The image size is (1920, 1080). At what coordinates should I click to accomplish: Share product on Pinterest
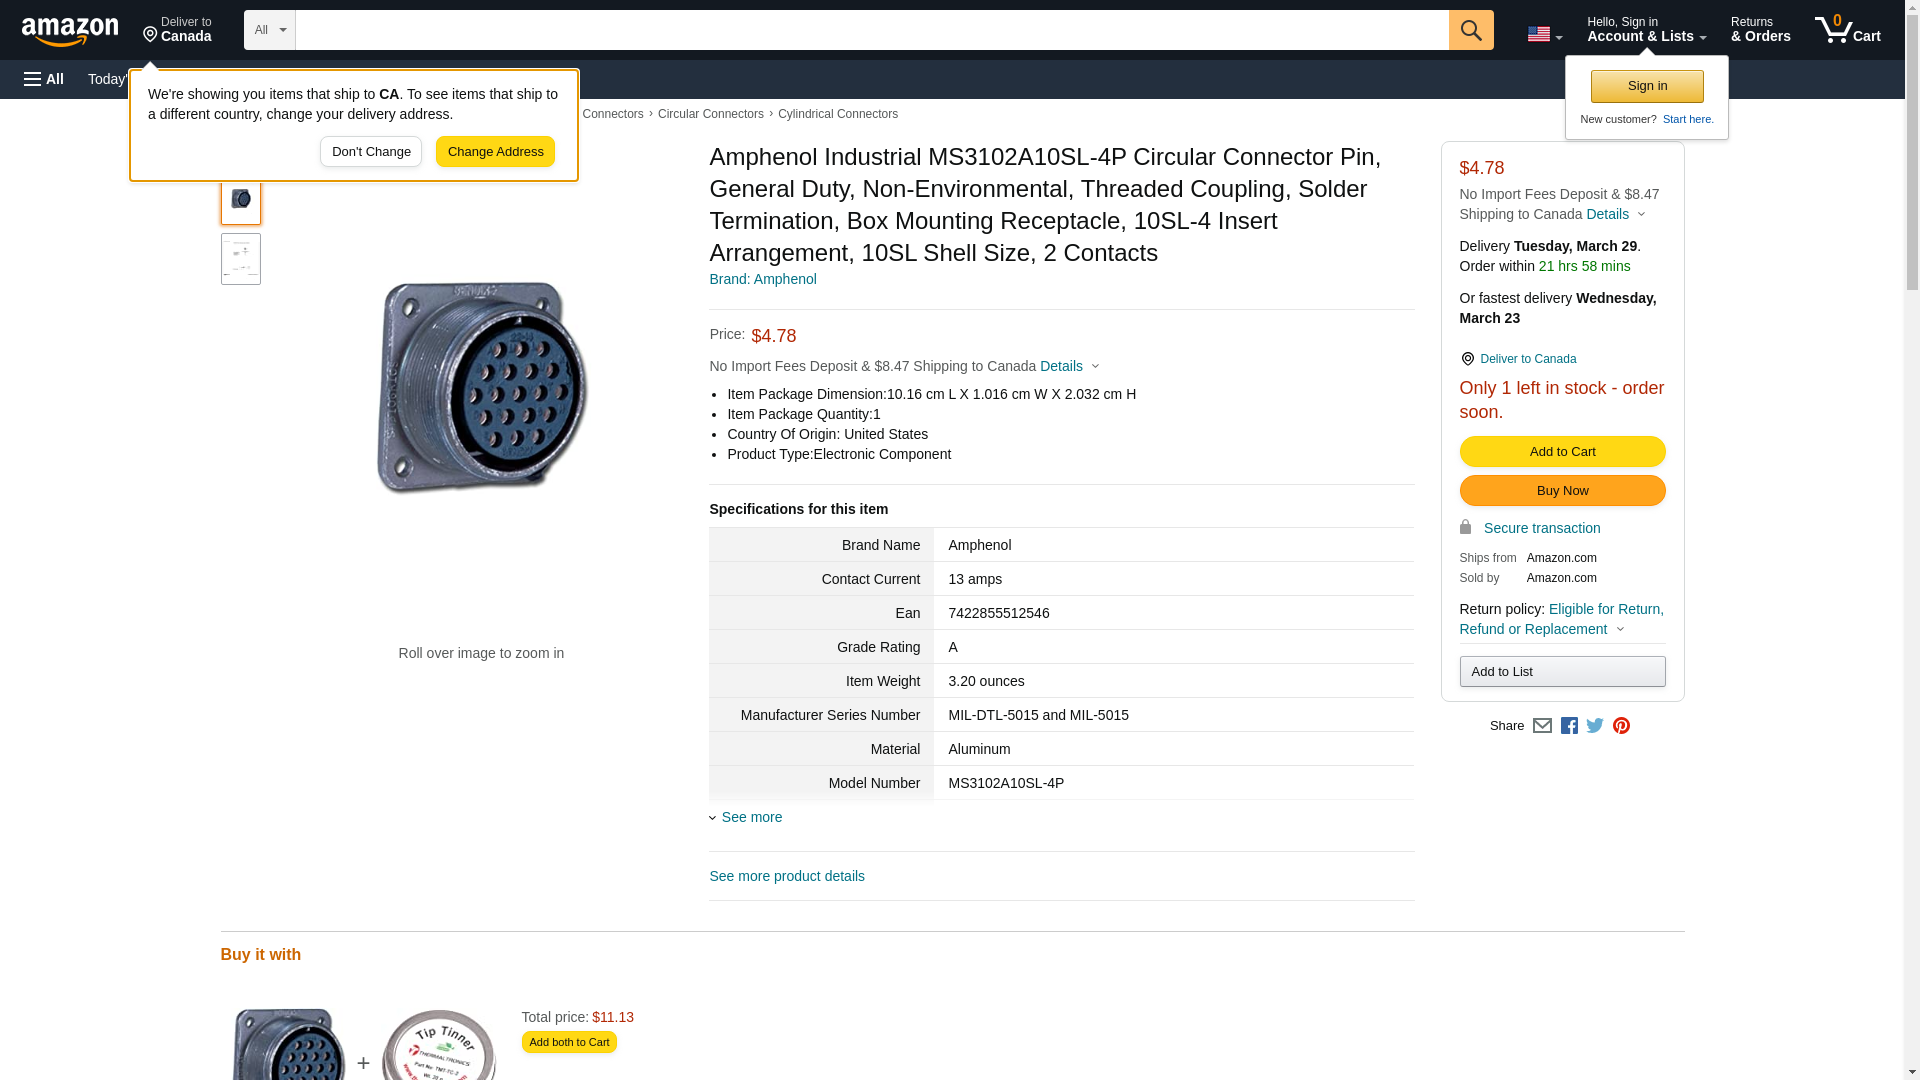(1621, 726)
